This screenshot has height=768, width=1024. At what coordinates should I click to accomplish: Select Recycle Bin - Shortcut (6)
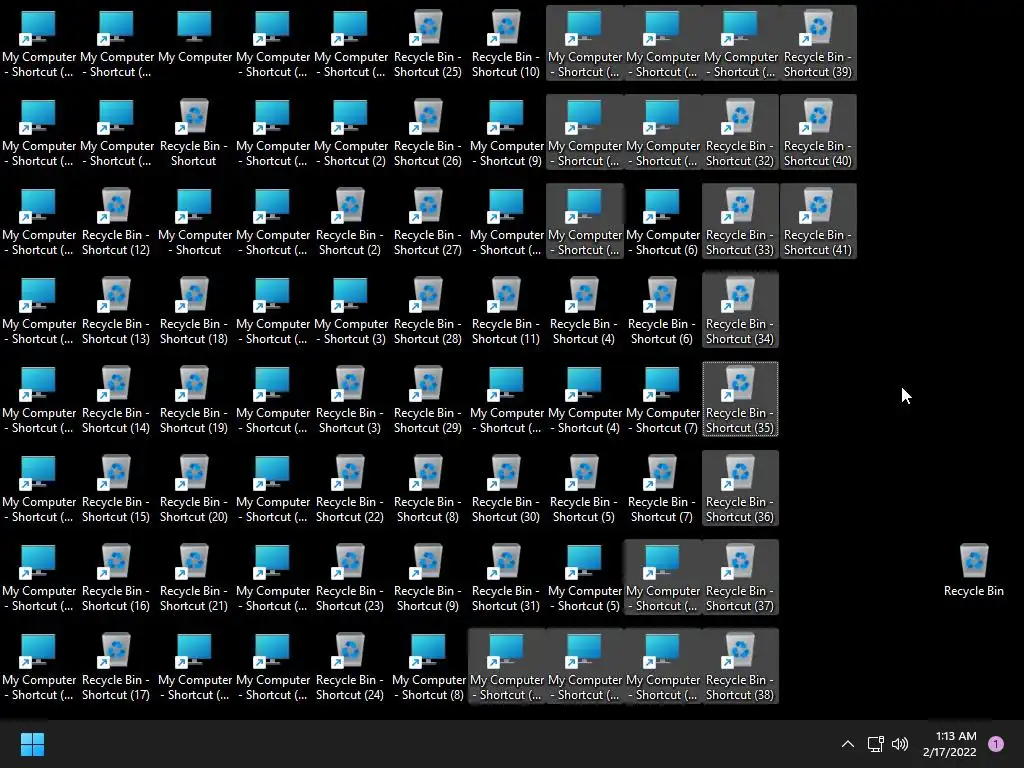pos(662,311)
